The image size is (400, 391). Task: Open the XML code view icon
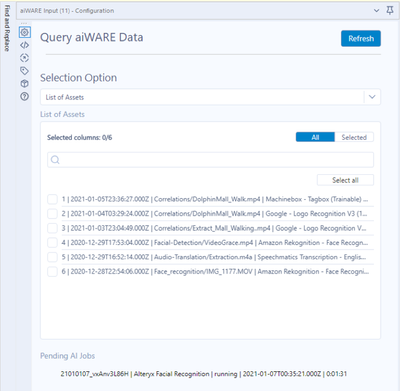tap(24, 45)
